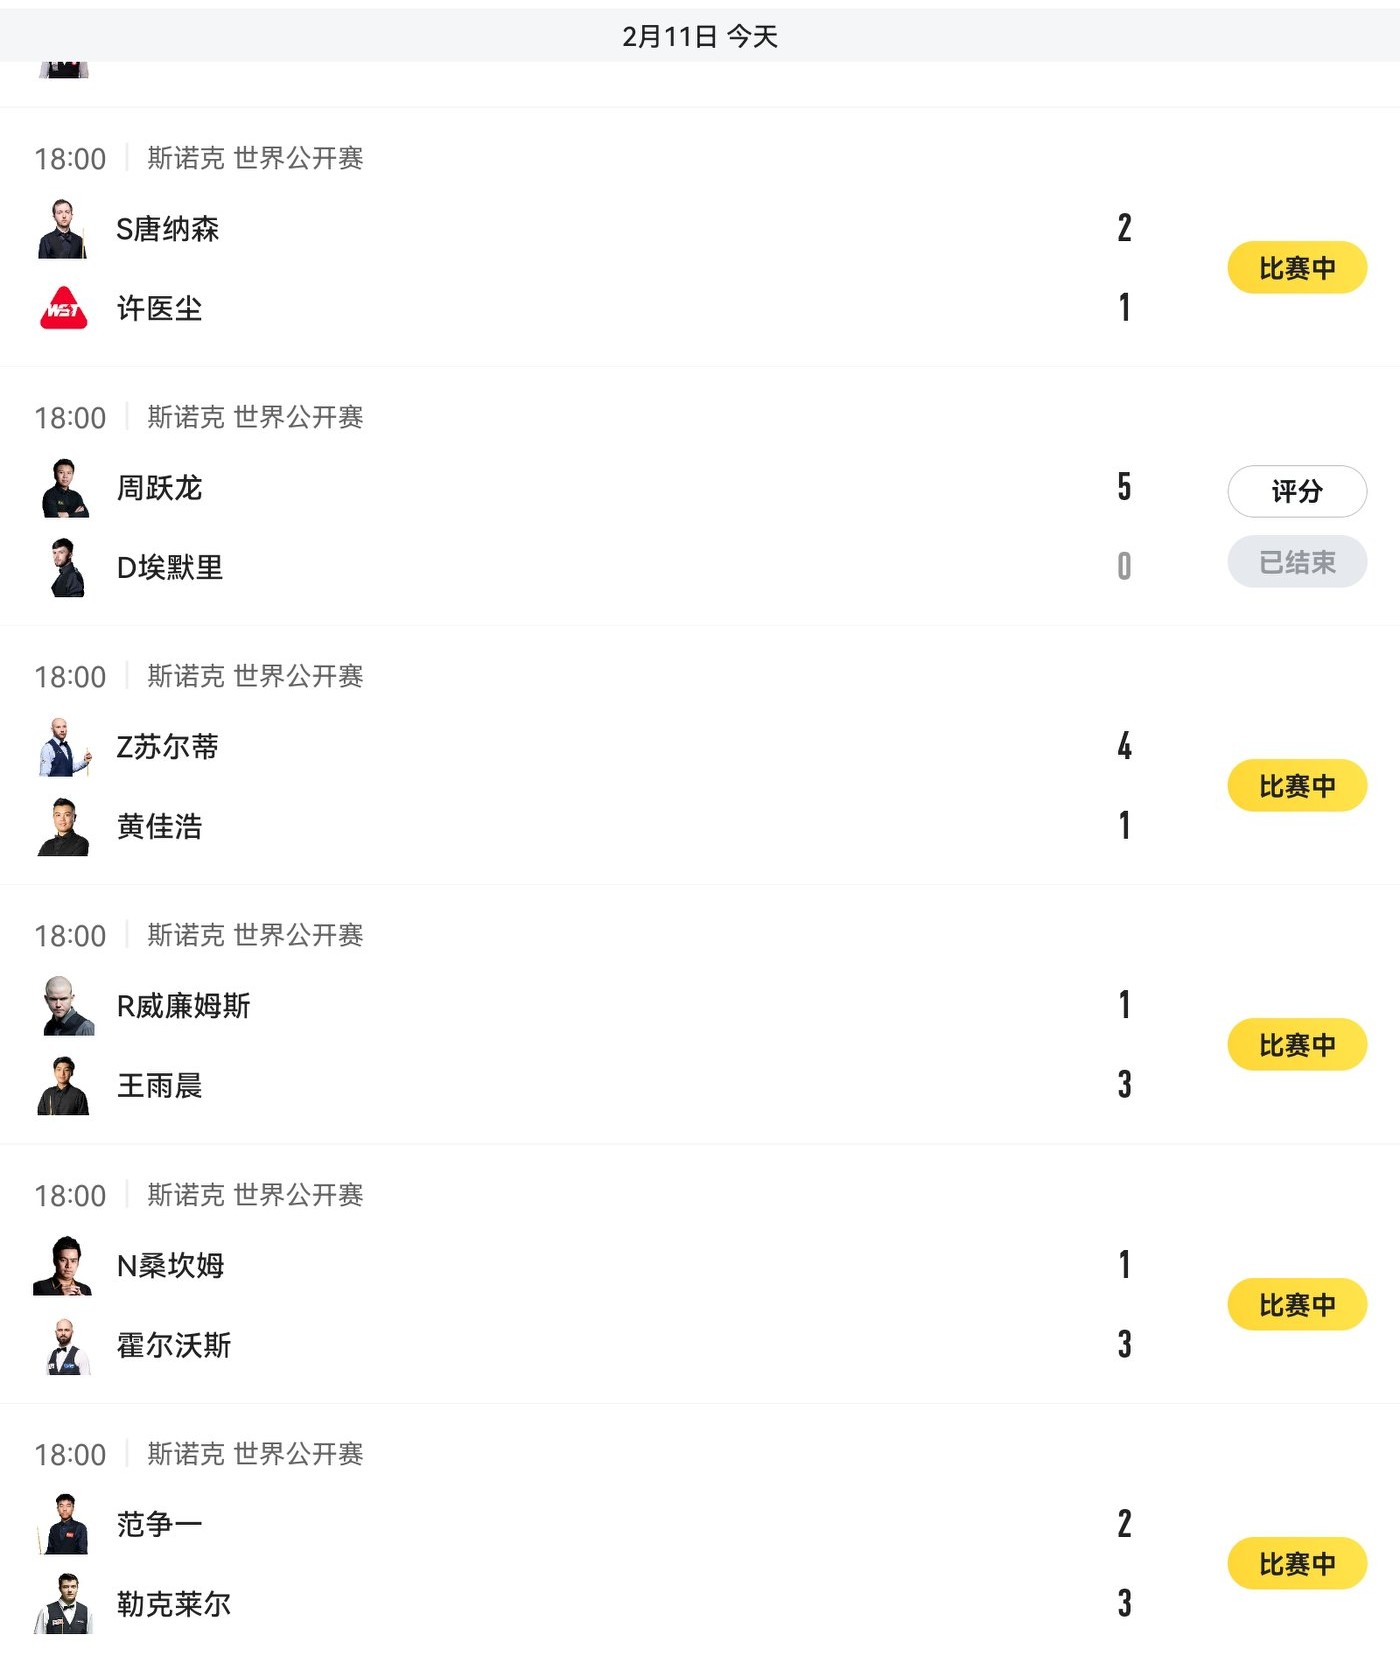The width and height of the screenshot is (1400, 1660).
Task: Tap 评分 button for 周跃龙 match
Action: pos(1296,491)
